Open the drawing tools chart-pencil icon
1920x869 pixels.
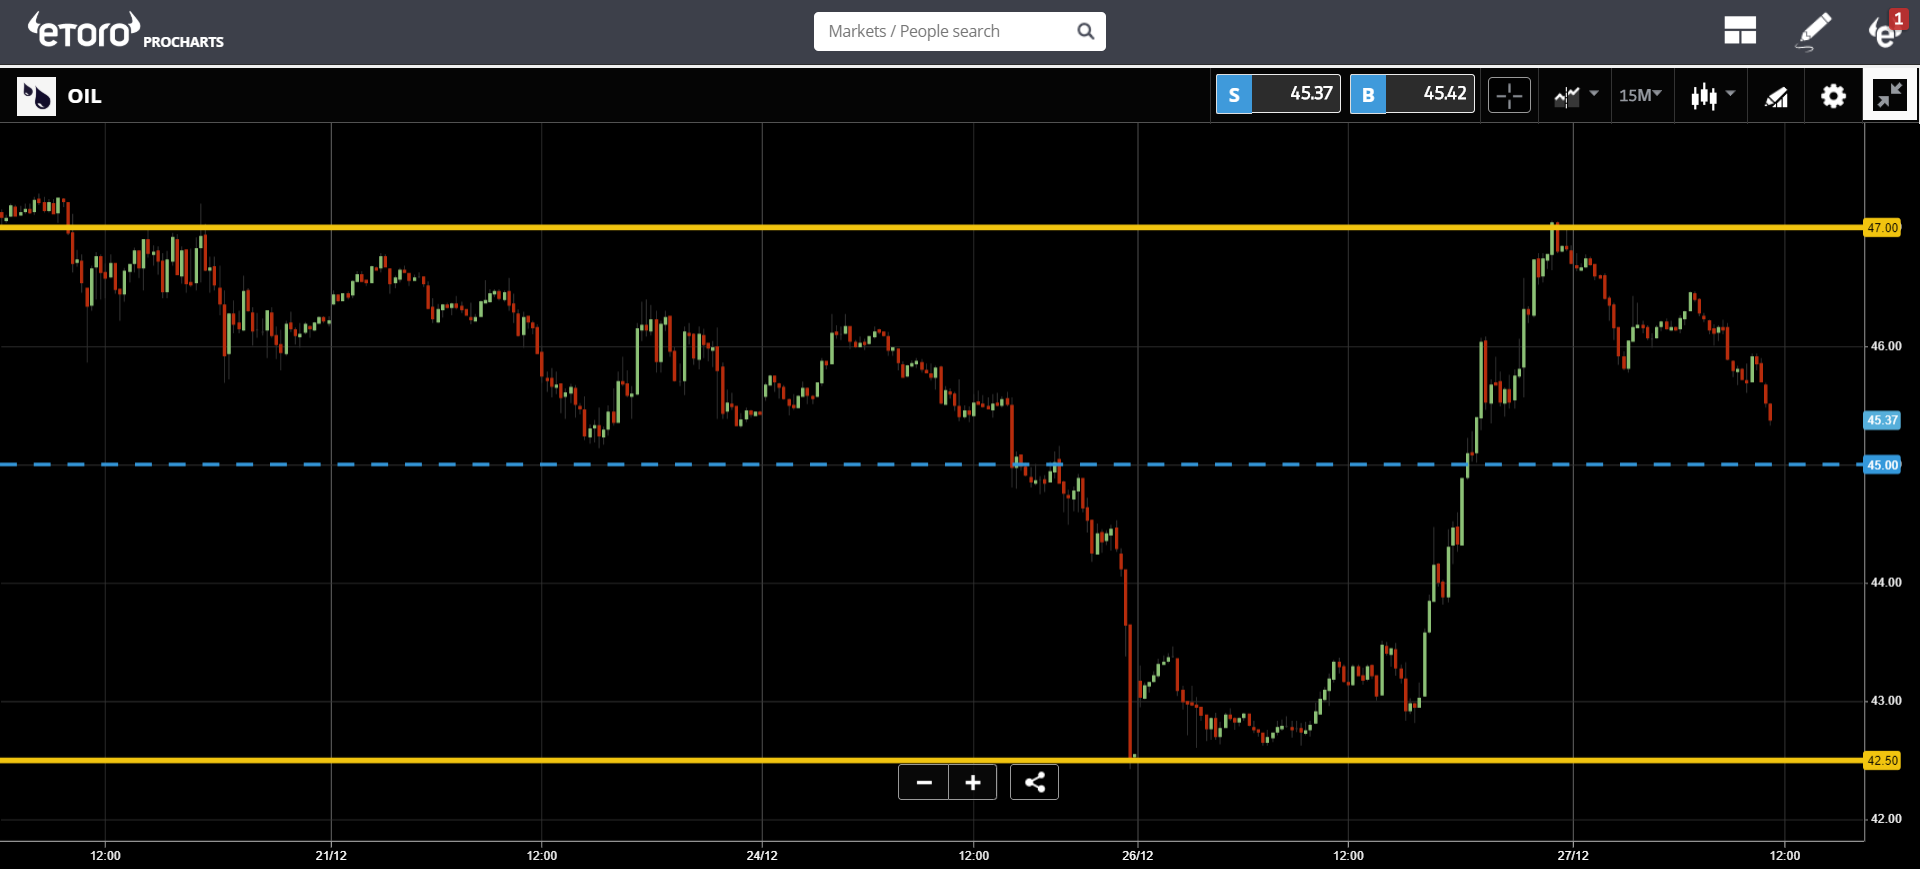[1776, 96]
